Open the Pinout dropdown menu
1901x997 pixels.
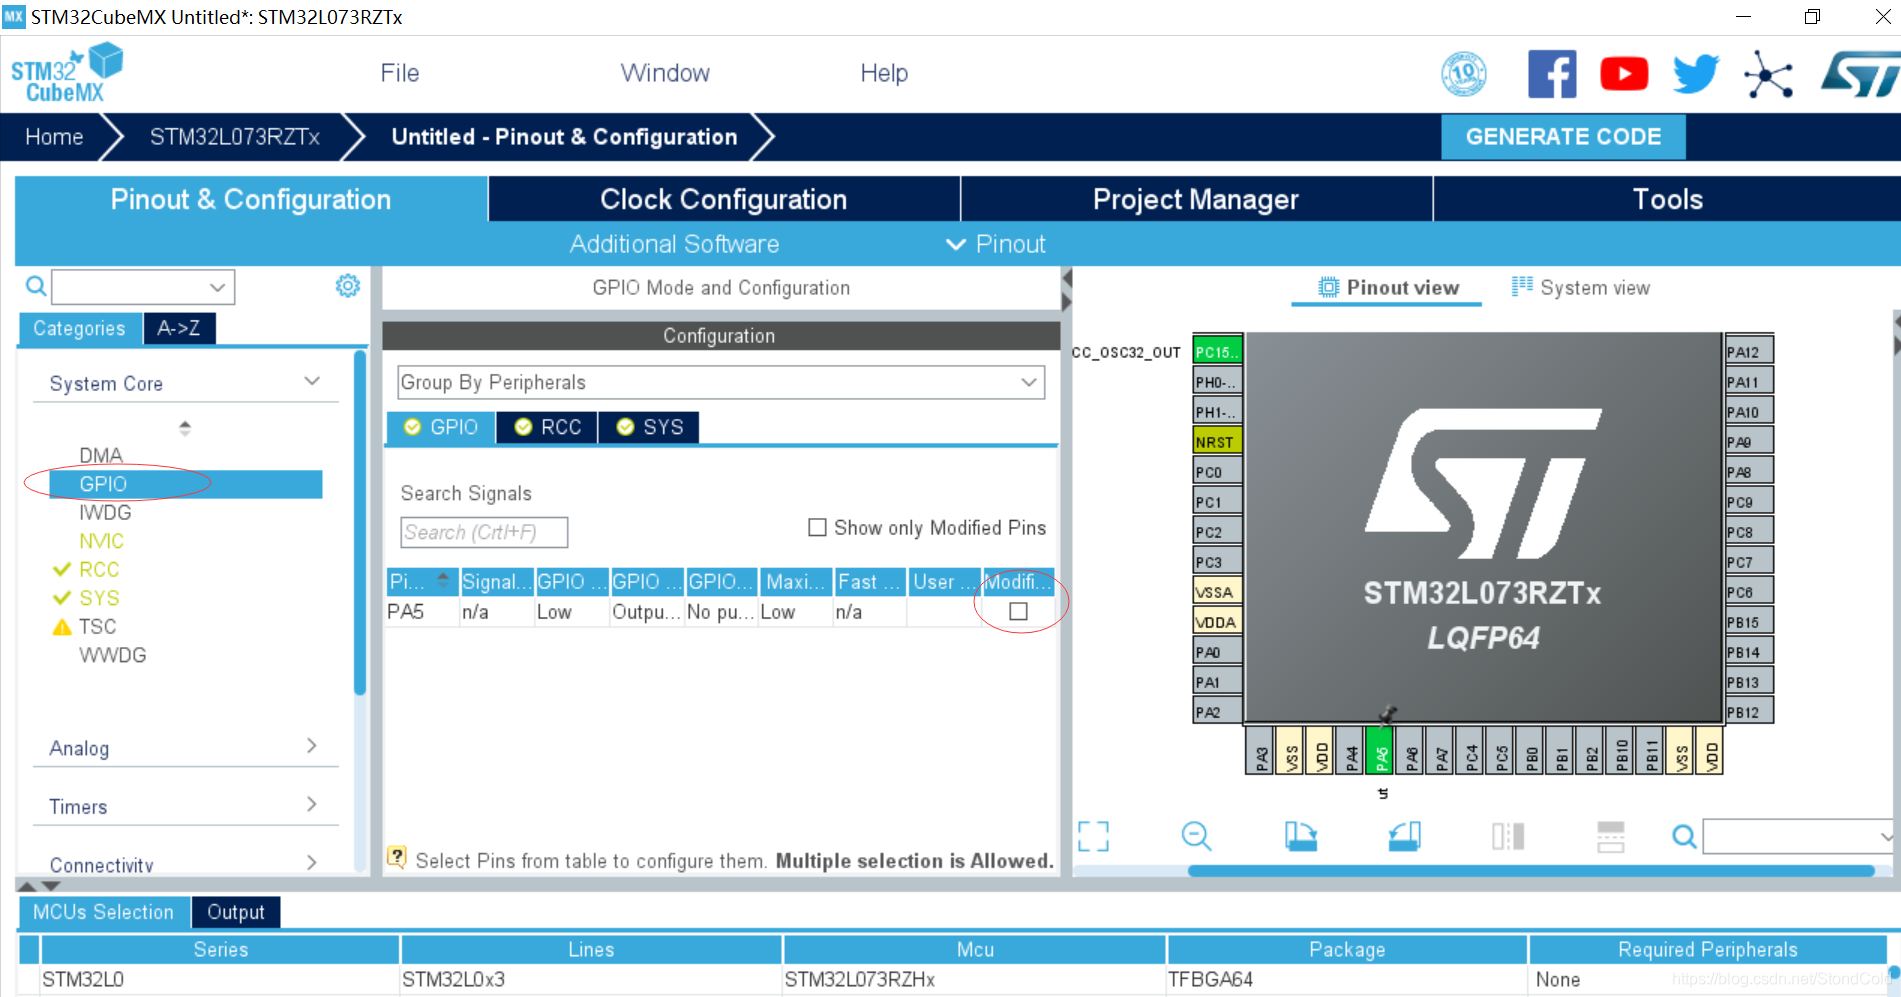(996, 244)
